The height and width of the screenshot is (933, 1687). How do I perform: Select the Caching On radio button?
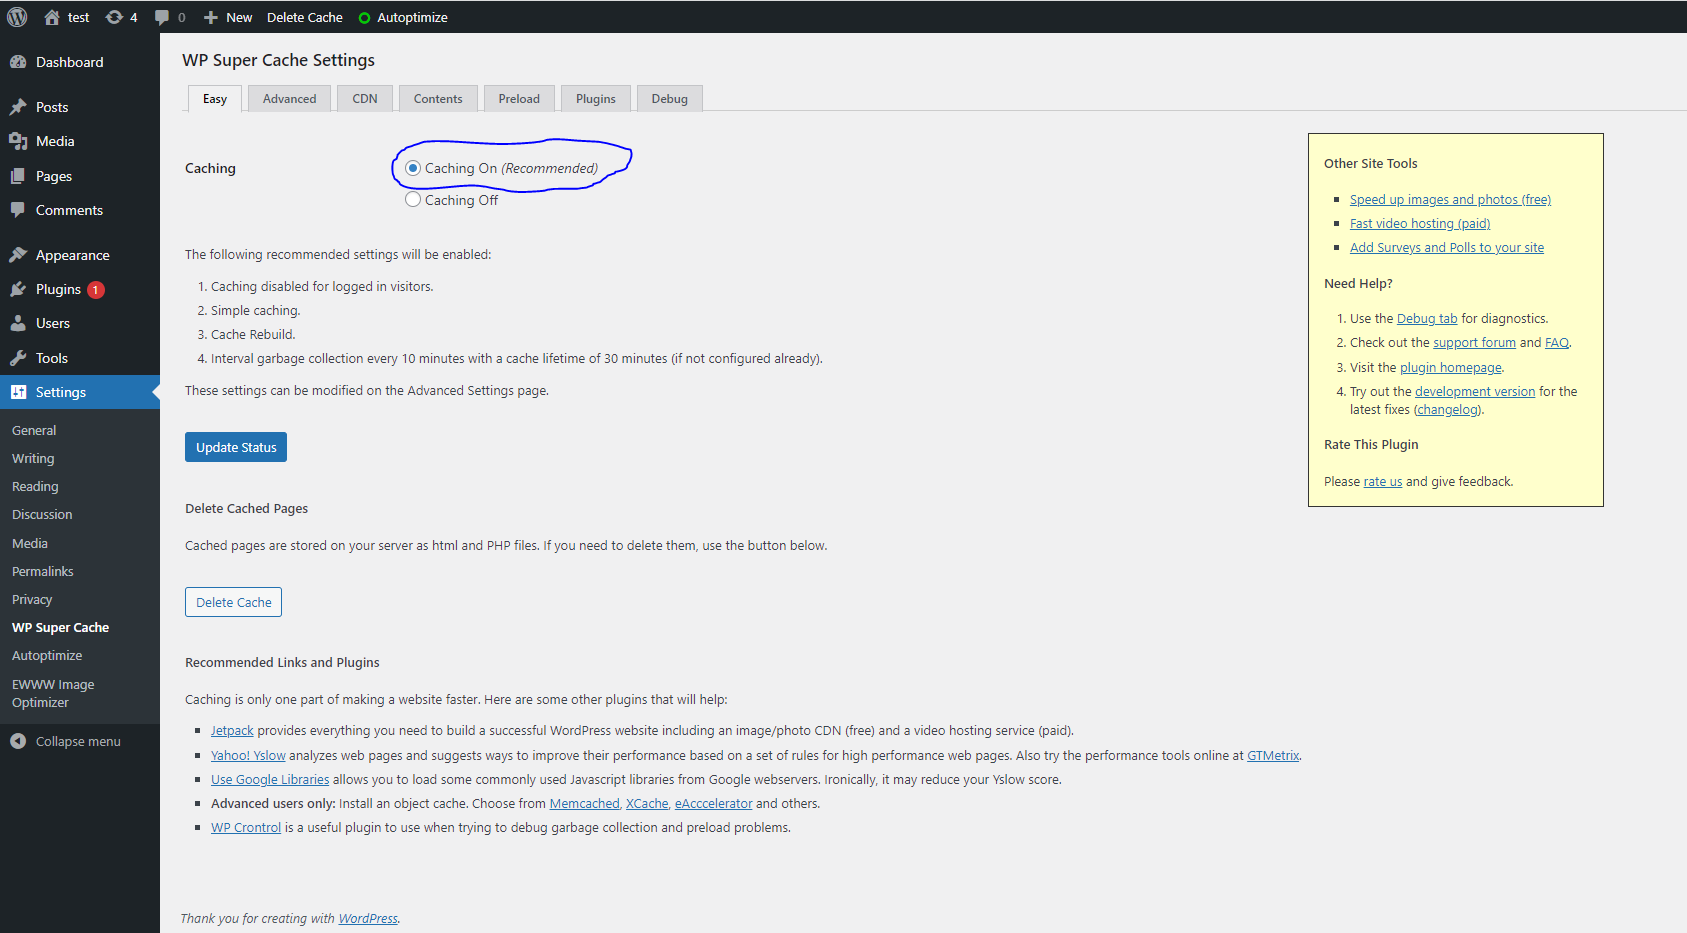pos(413,168)
